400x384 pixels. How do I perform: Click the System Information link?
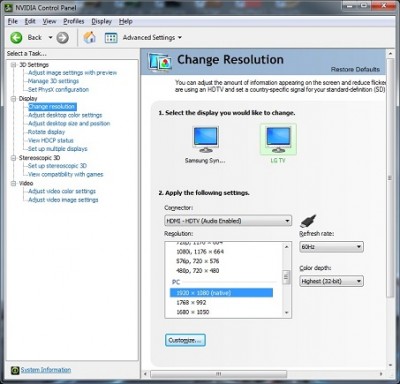[x=46, y=370]
